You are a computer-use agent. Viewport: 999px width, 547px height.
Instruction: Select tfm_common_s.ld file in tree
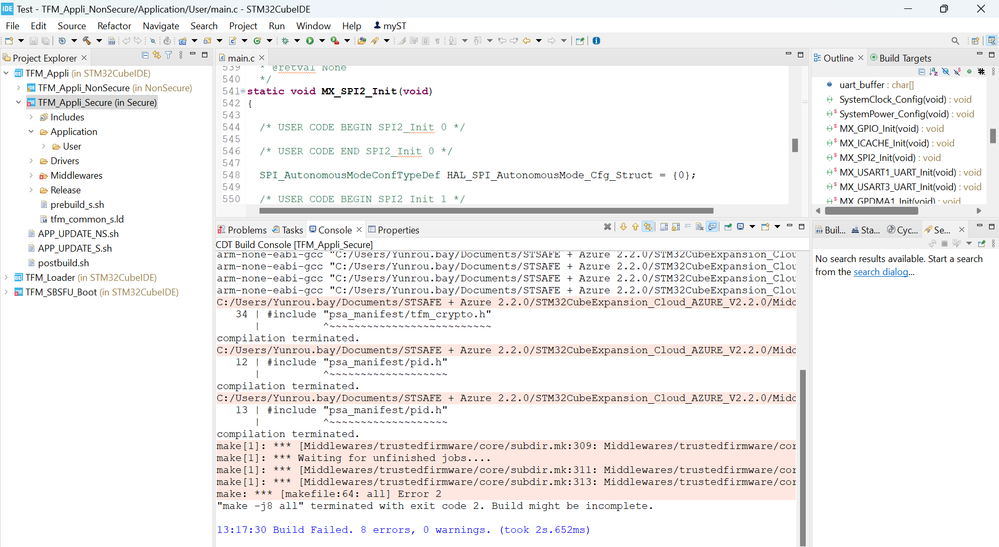[87, 219]
